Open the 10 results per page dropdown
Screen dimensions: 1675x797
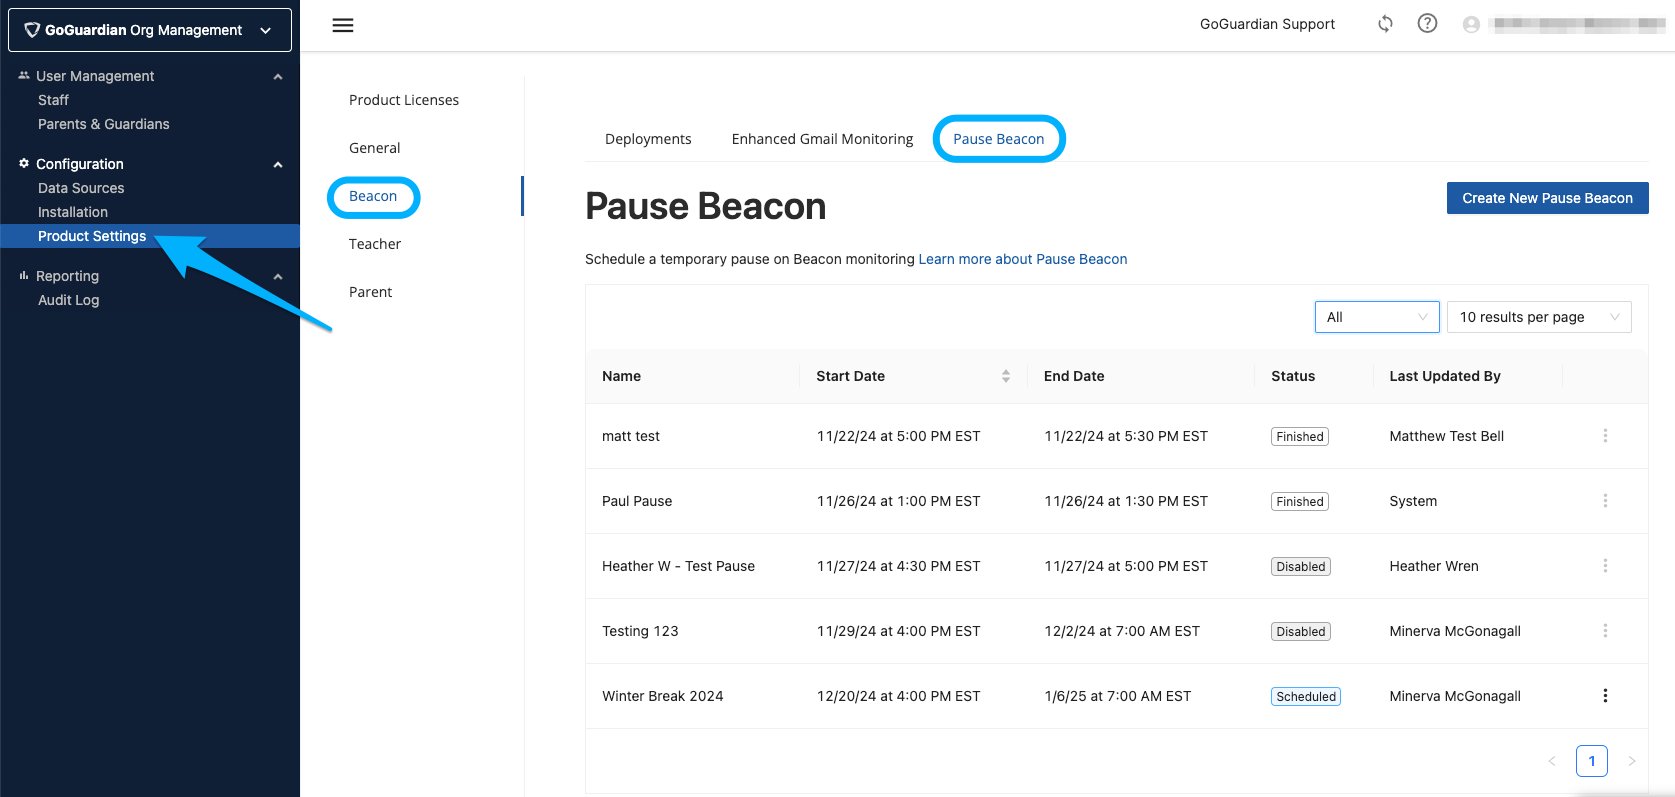[x=1539, y=317]
